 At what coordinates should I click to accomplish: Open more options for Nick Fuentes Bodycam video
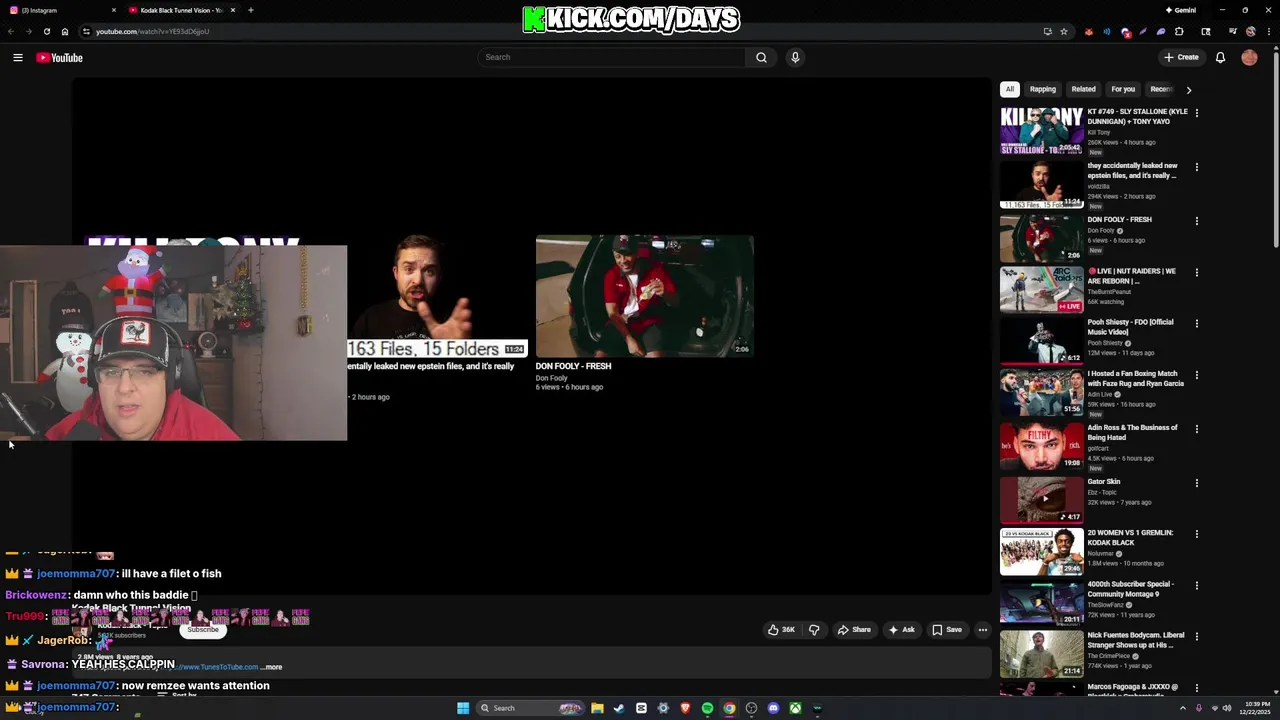pos(1196,637)
